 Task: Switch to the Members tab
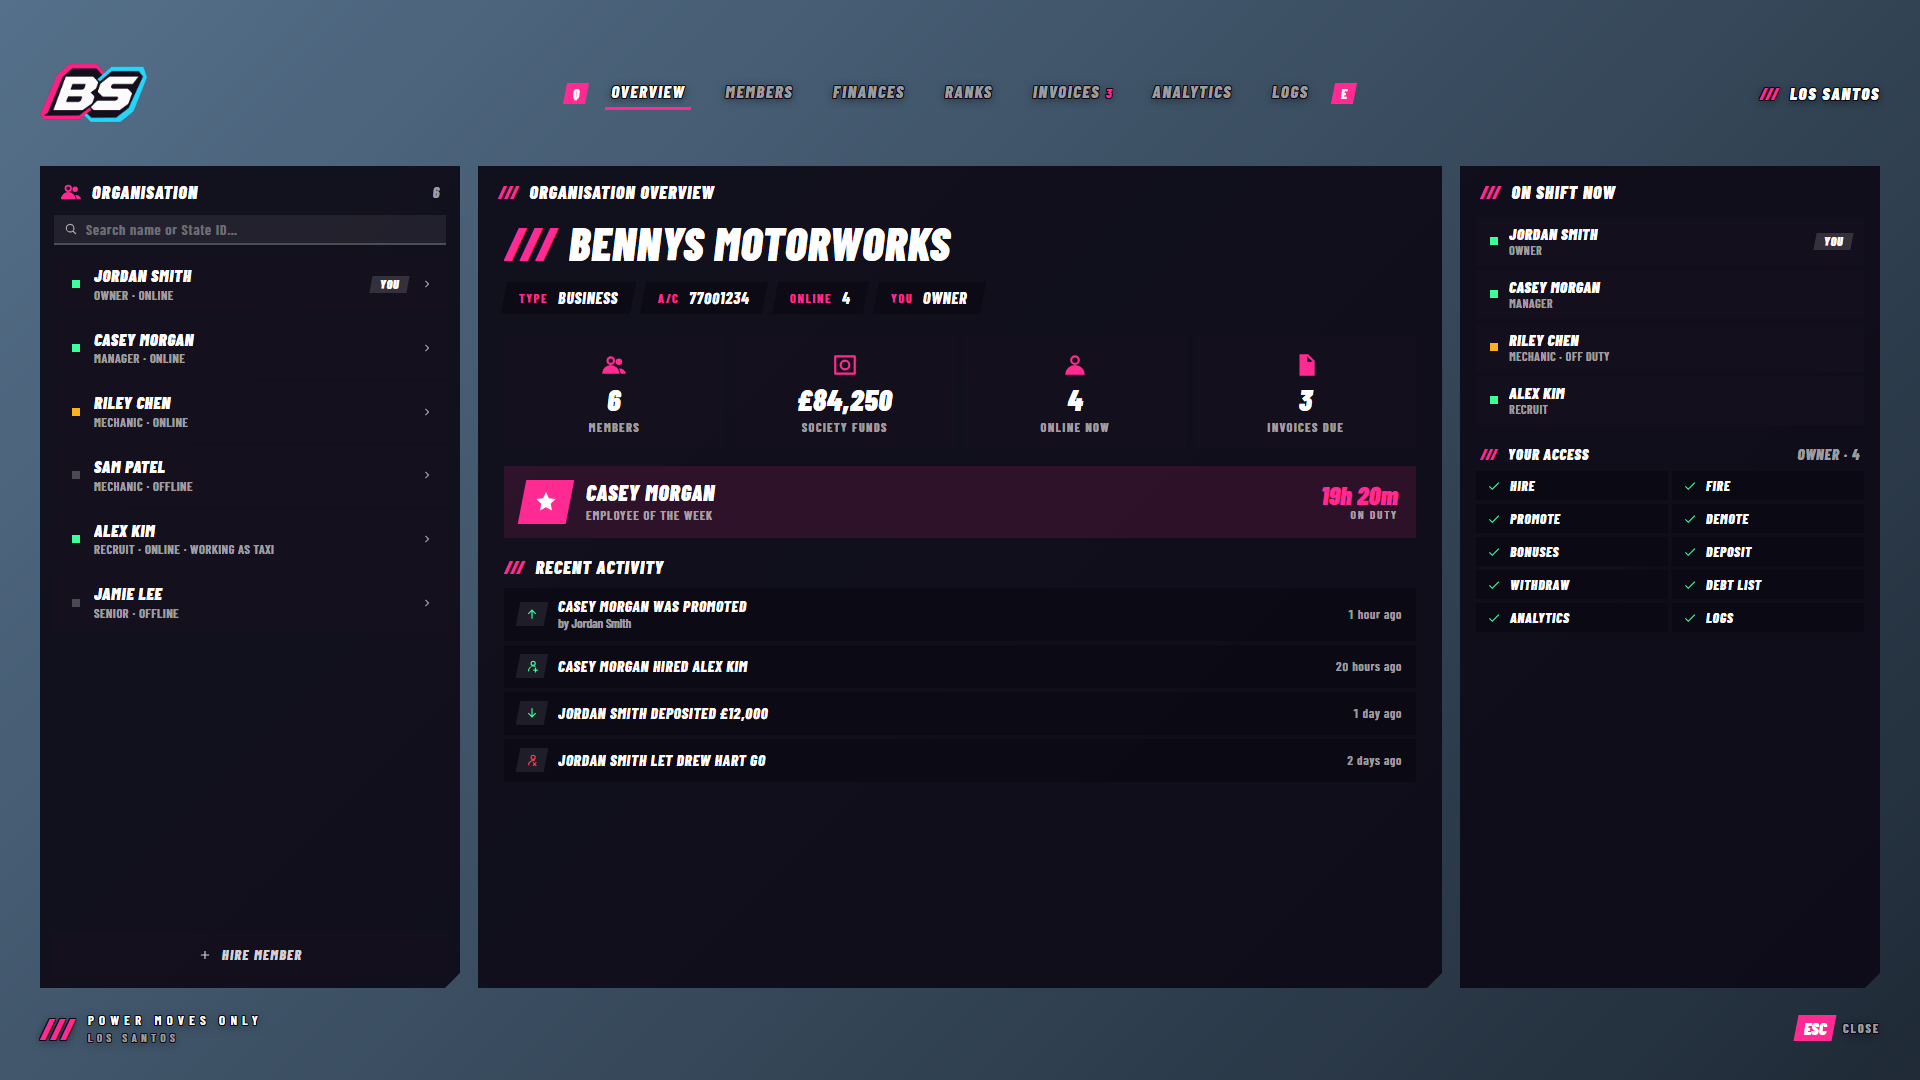point(759,92)
